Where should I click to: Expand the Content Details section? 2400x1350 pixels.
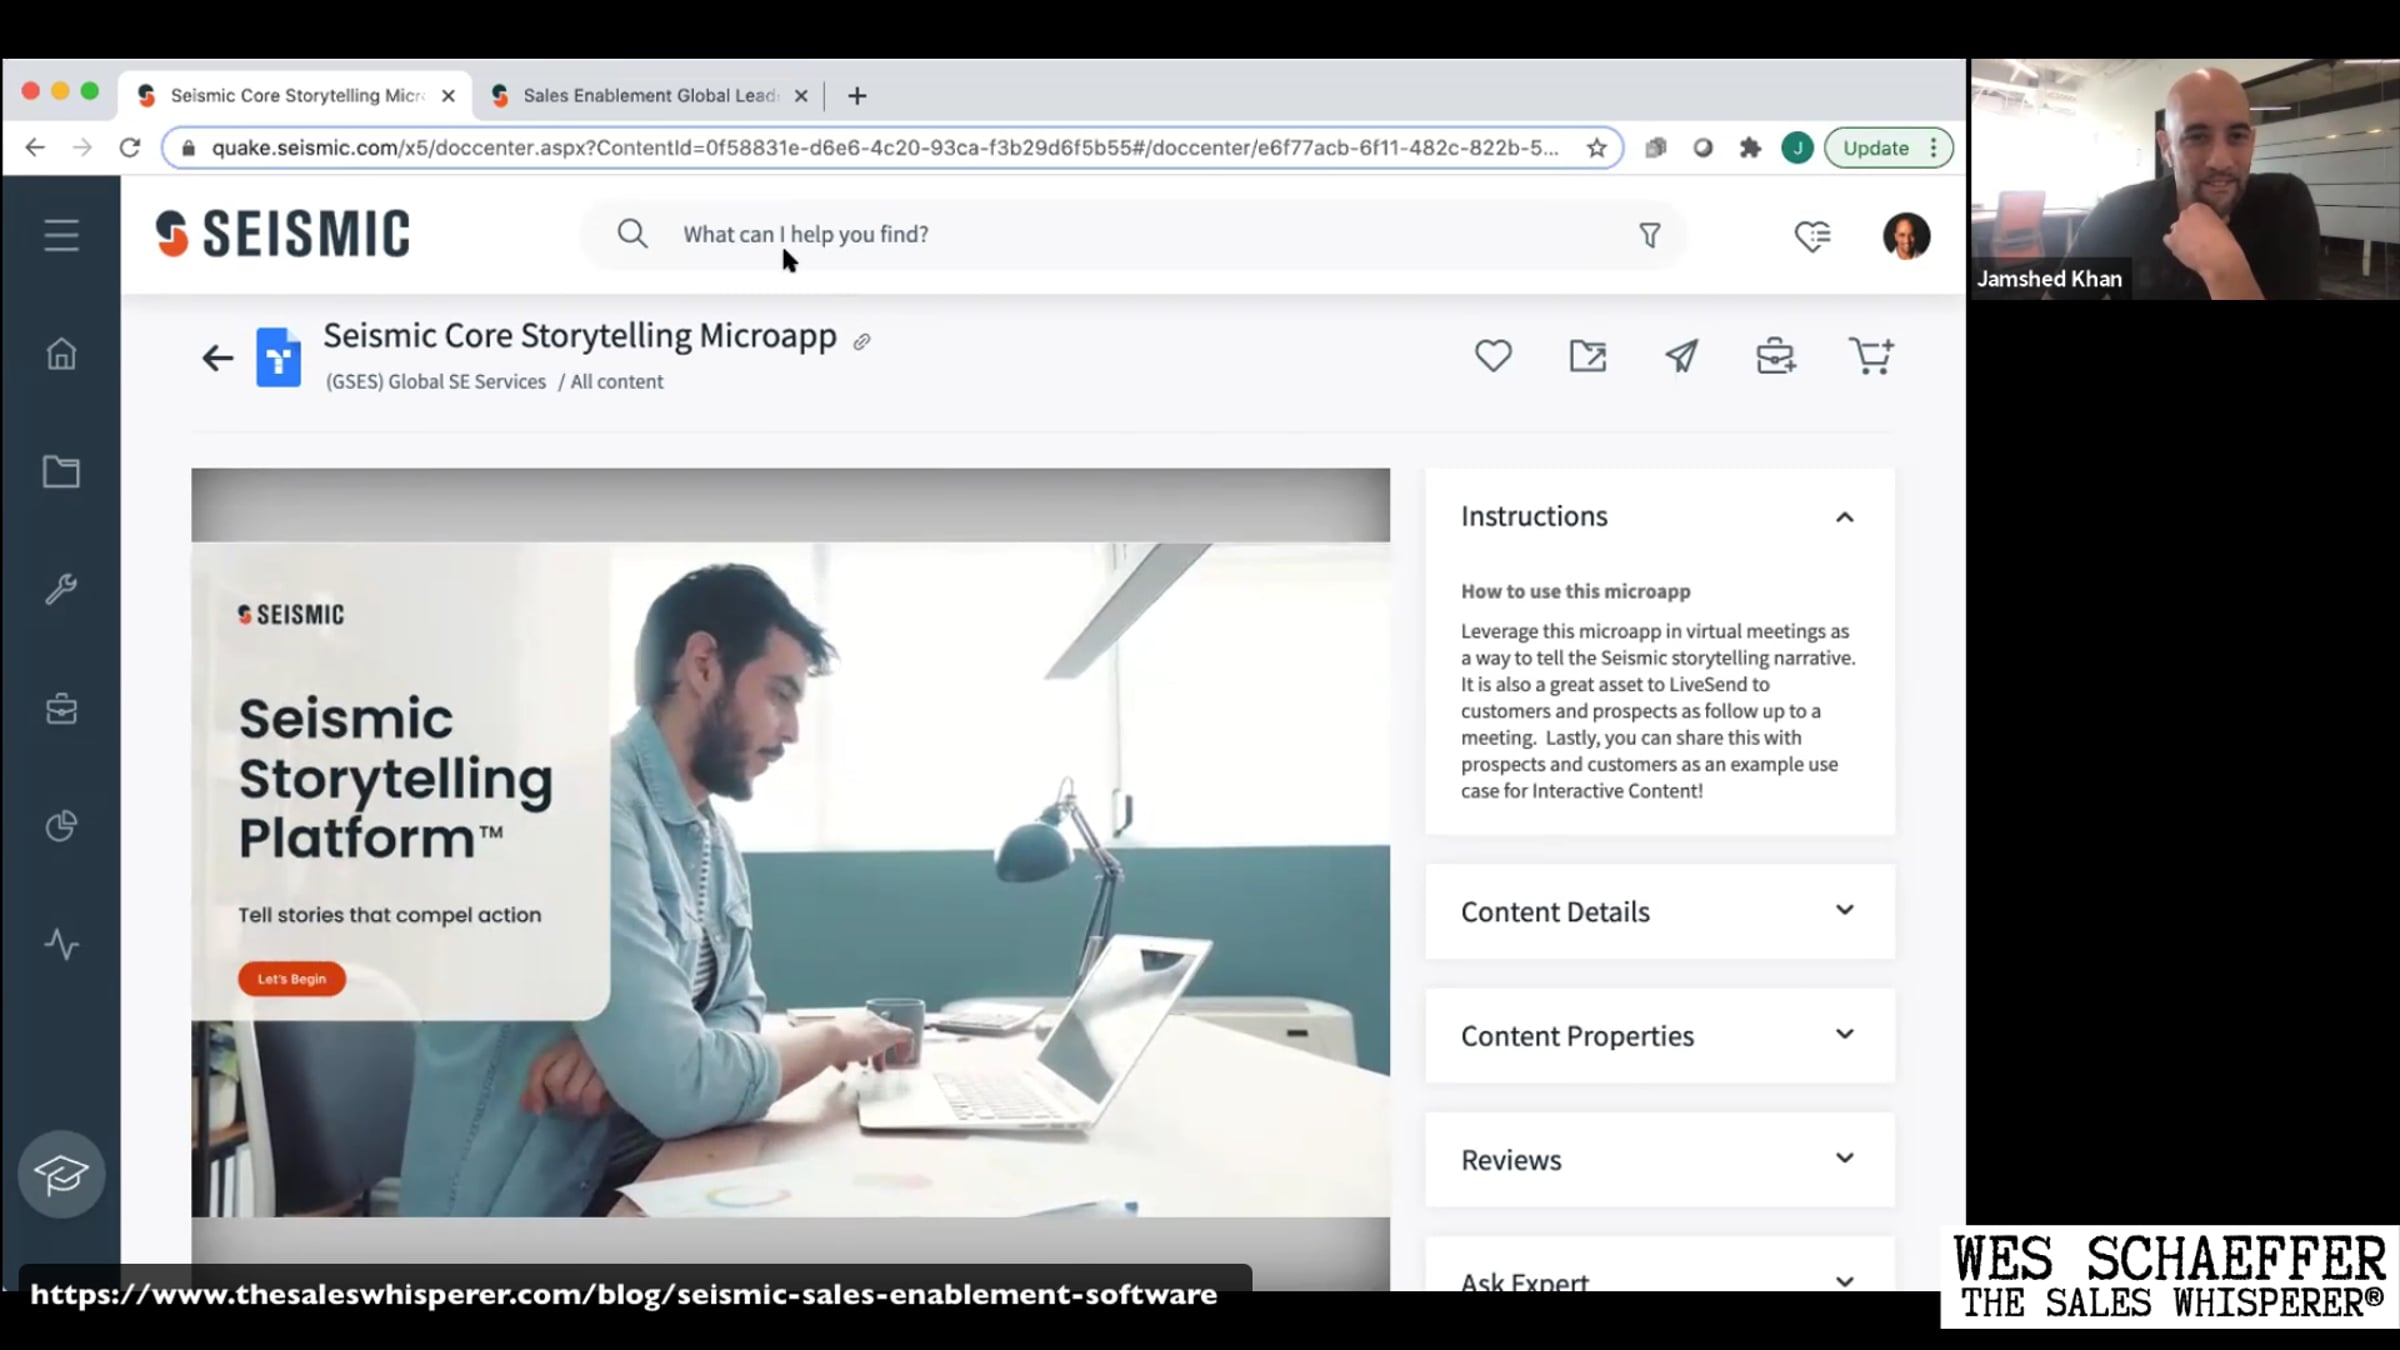click(1844, 911)
